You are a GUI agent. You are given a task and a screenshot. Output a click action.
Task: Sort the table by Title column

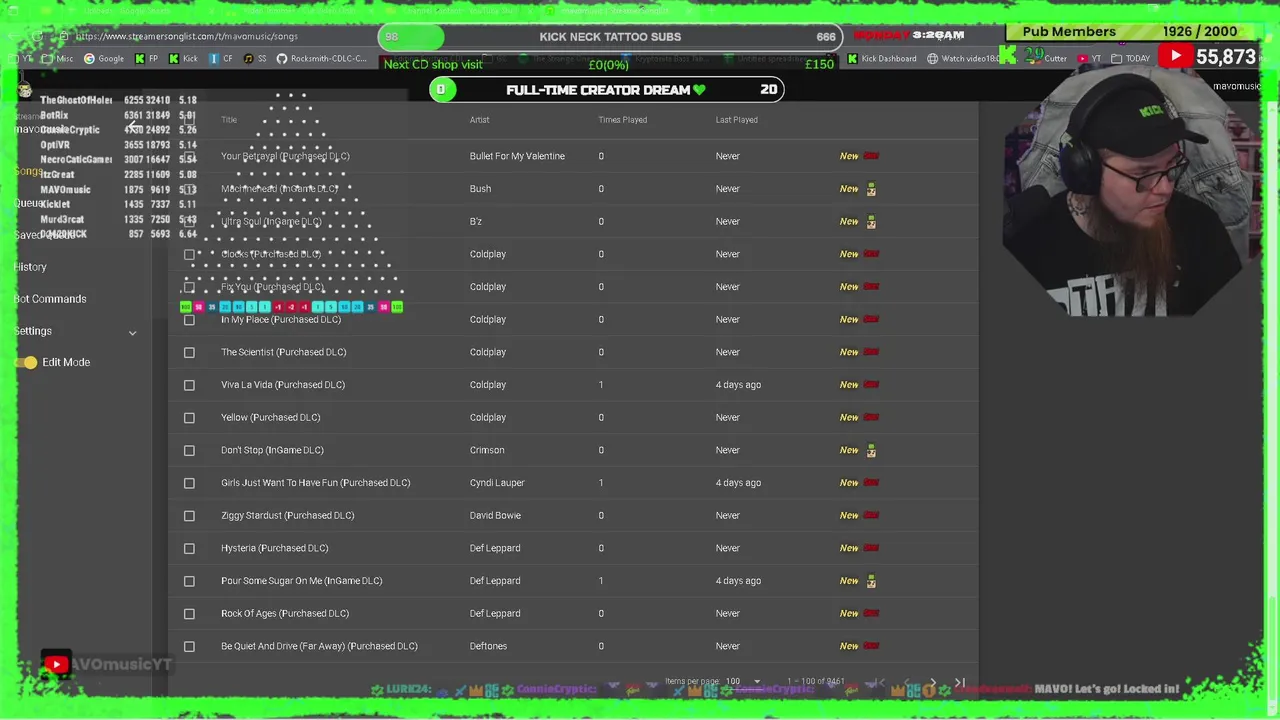(x=229, y=120)
